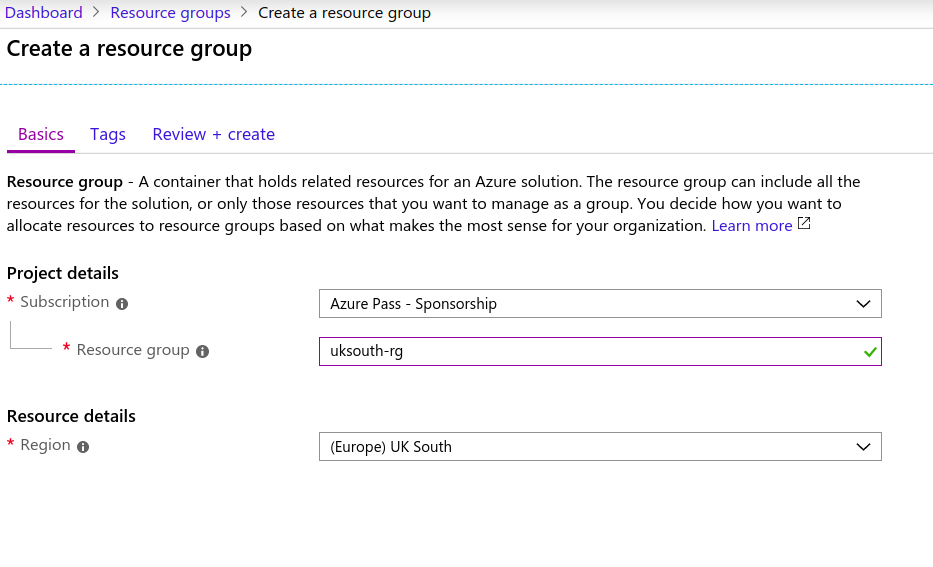Click the breadcrumb chevron after Dashboard
This screenshot has width=933, height=567.
point(96,12)
